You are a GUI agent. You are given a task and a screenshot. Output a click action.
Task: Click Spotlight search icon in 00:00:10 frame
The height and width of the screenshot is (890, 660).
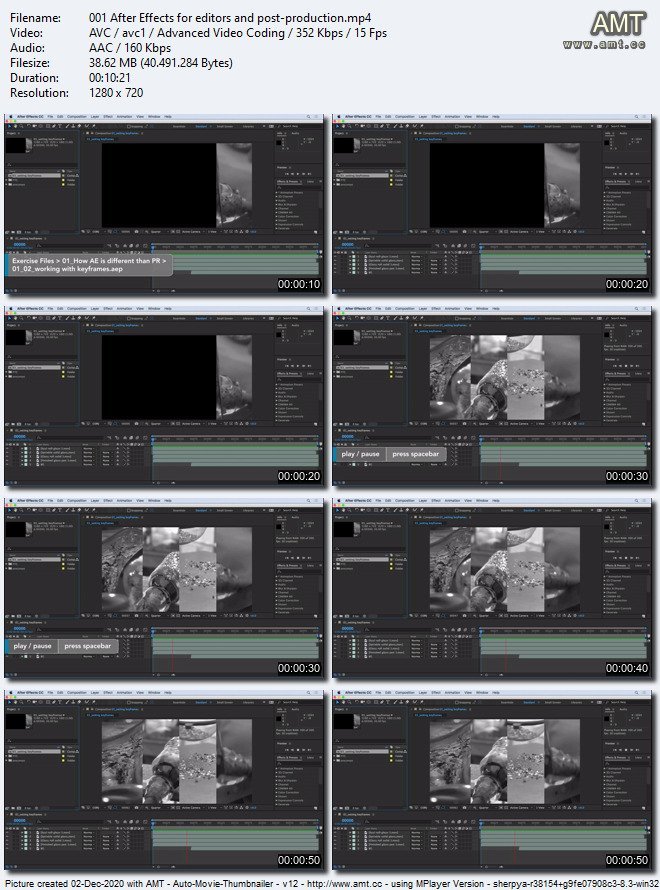309,116
